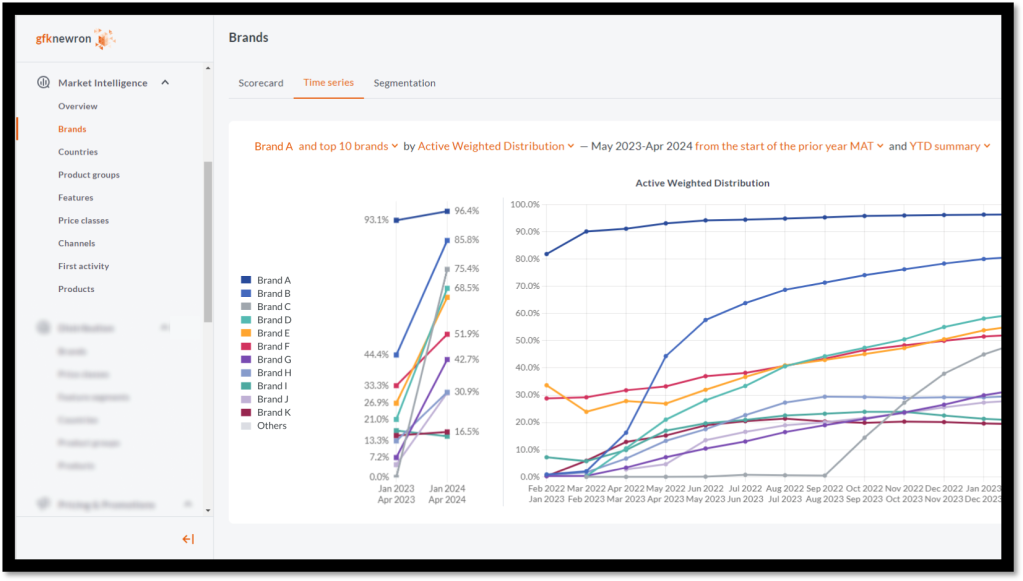Collapse the sidebar with the arrow icon
This screenshot has width=1023, height=581.
(188, 539)
